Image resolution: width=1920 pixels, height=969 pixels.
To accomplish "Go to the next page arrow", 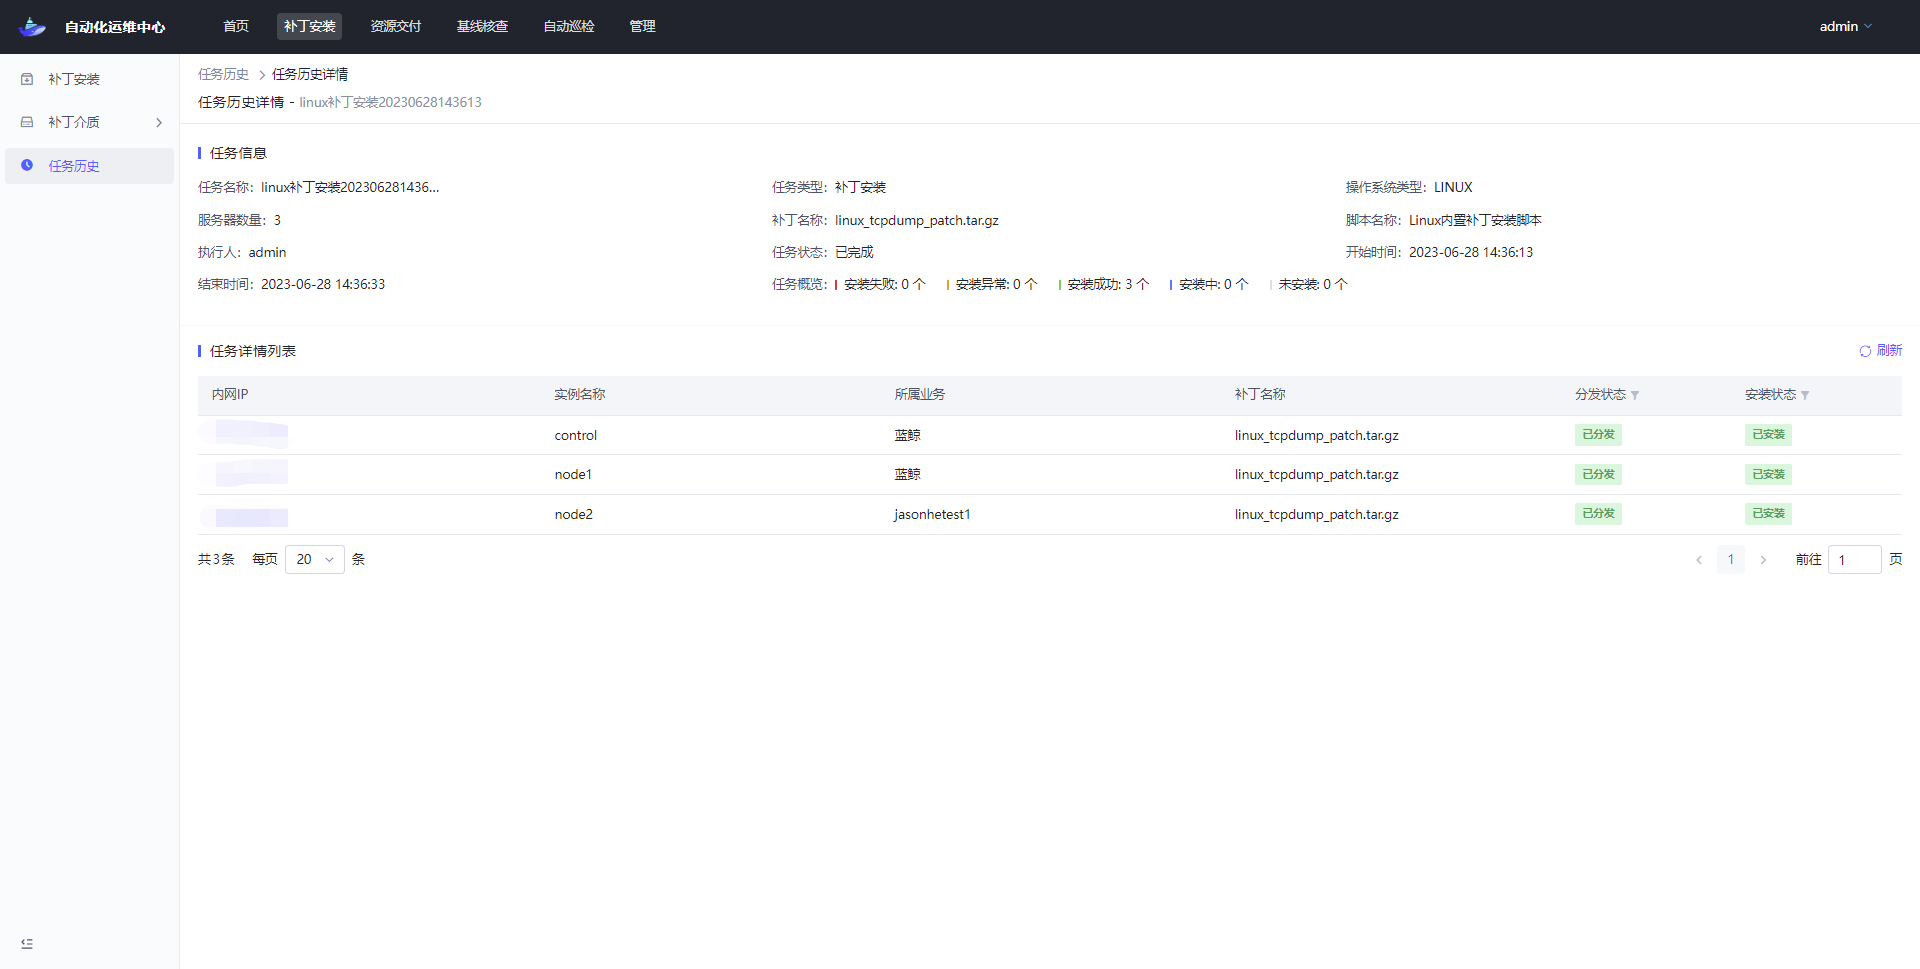I will [1763, 560].
